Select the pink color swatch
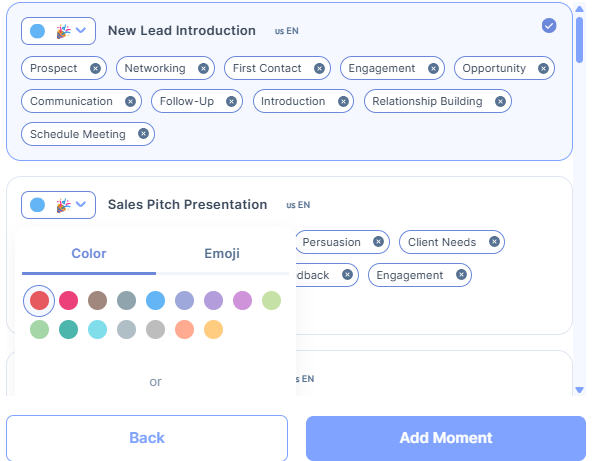Screen dimensions: 593x461 point(68,301)
